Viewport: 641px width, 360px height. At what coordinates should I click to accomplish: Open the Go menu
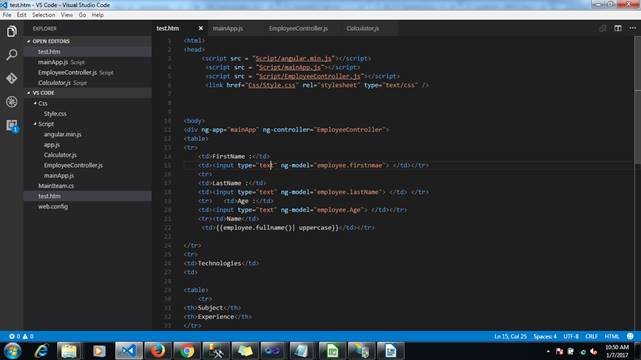[x=82, y=15]
